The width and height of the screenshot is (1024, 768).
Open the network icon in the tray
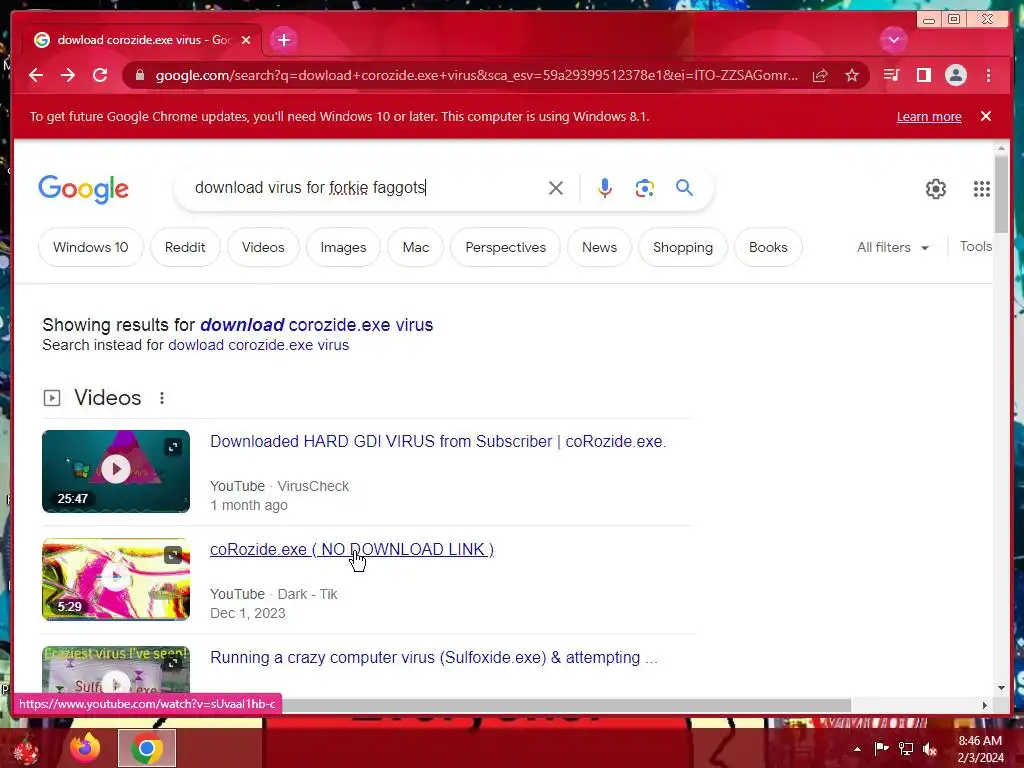coord(906,749)
